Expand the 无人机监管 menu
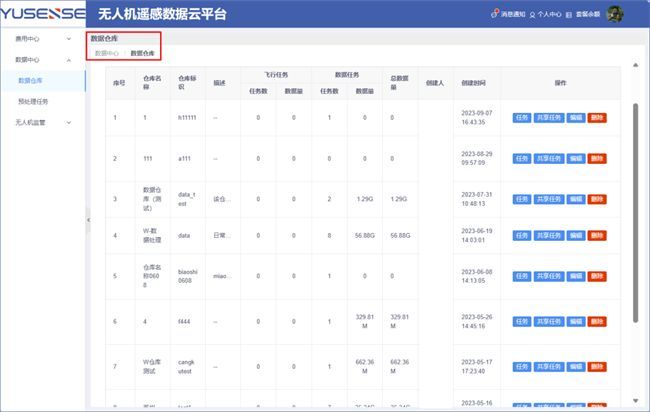650x412 pixels. pos(40,122)
